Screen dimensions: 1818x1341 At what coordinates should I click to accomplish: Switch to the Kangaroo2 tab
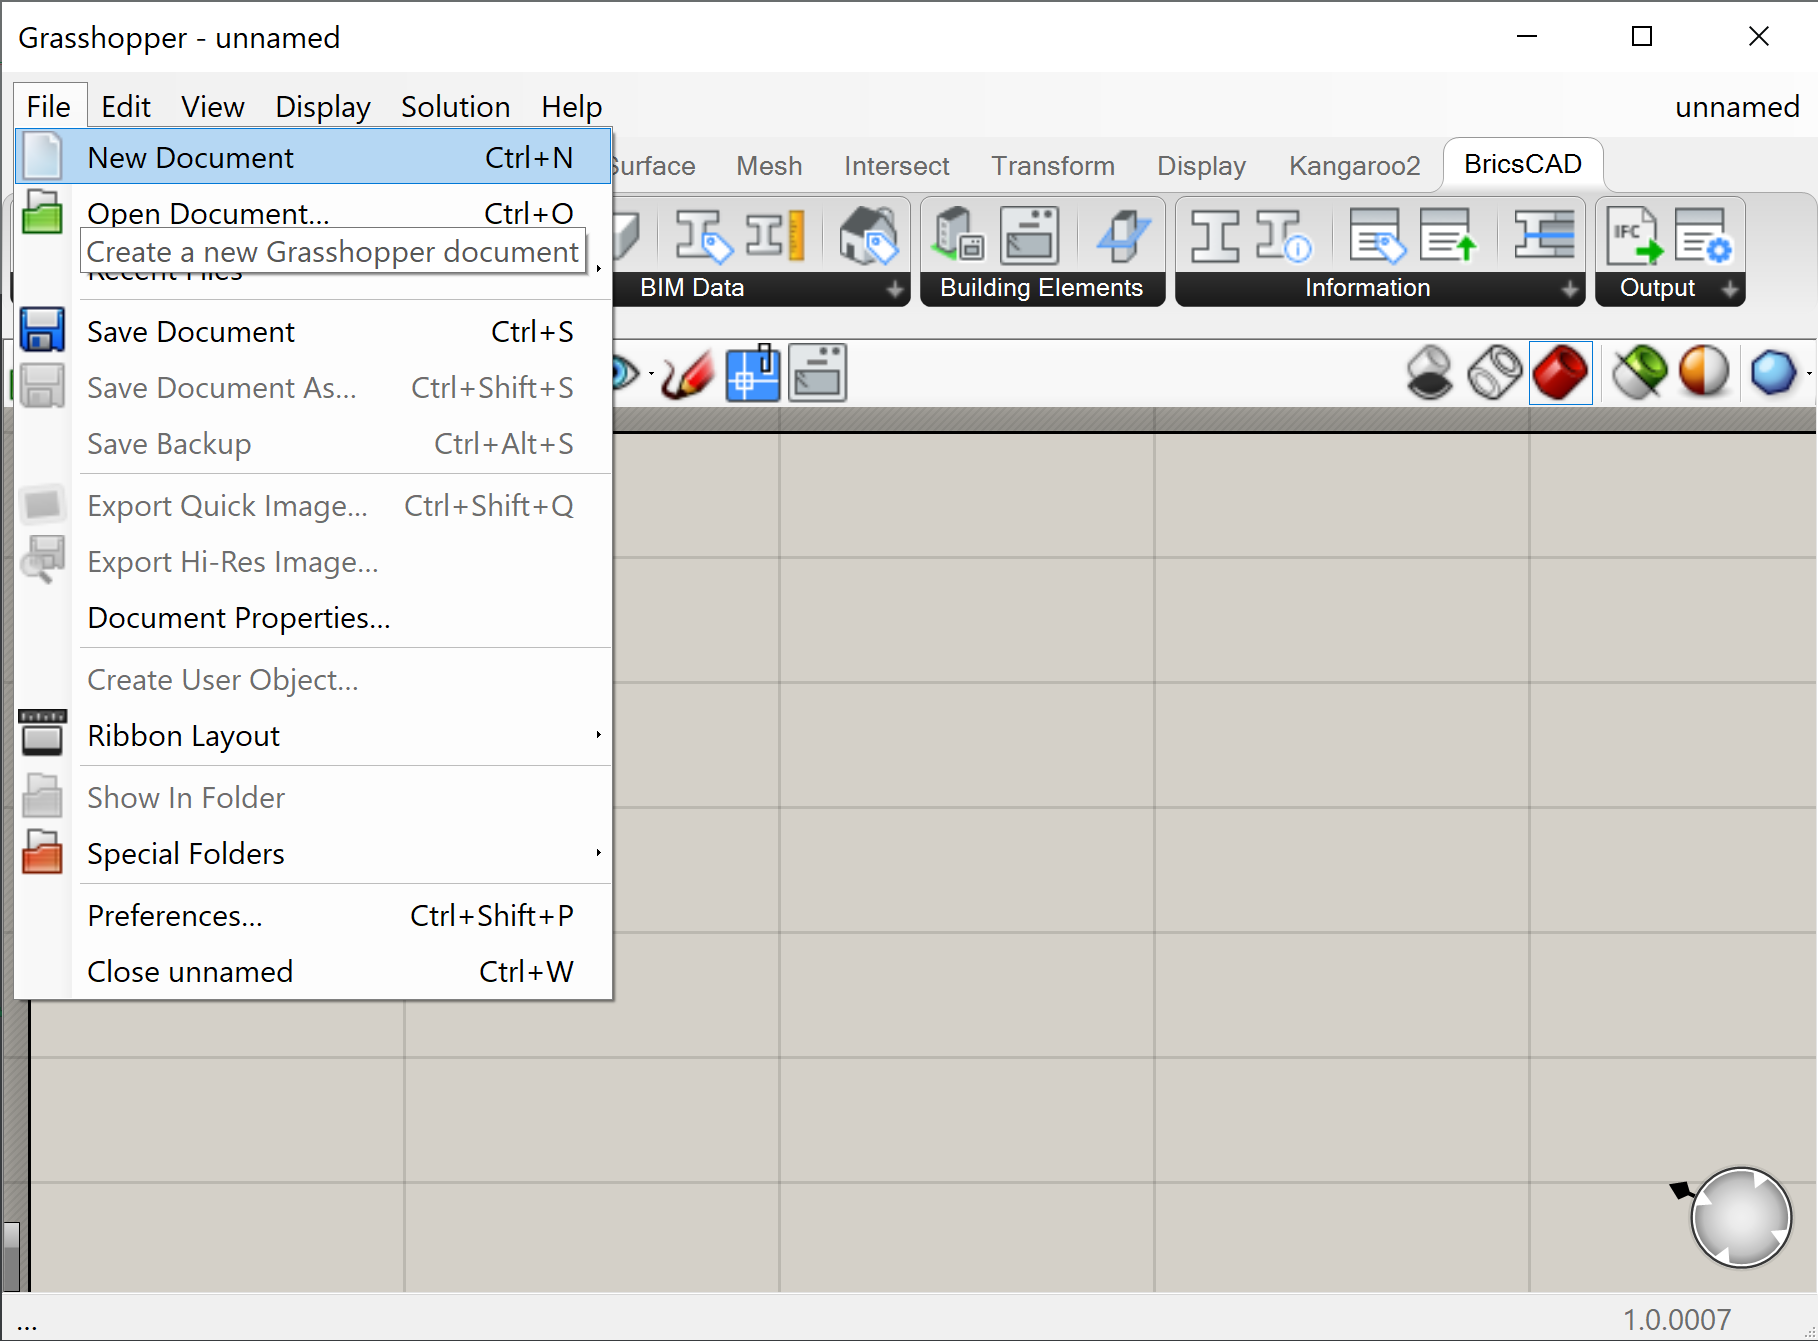[x=1354, y=166]
